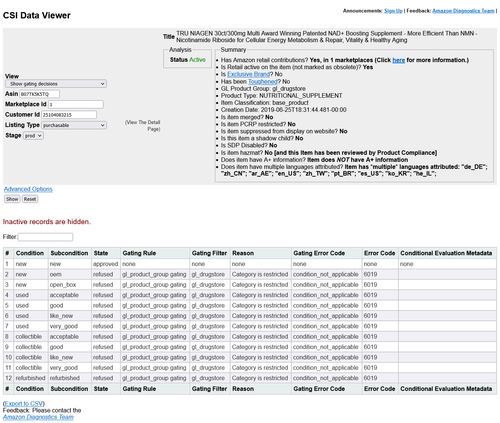Image resolution: width=500 pixels, height=423 pixels.
Task: Click the top Gating Filter column header
Action: click(209, 253)
